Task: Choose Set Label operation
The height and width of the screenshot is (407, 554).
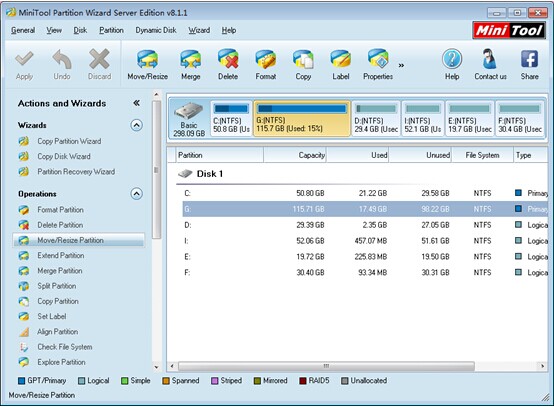Action: click(x=52, y=317)
